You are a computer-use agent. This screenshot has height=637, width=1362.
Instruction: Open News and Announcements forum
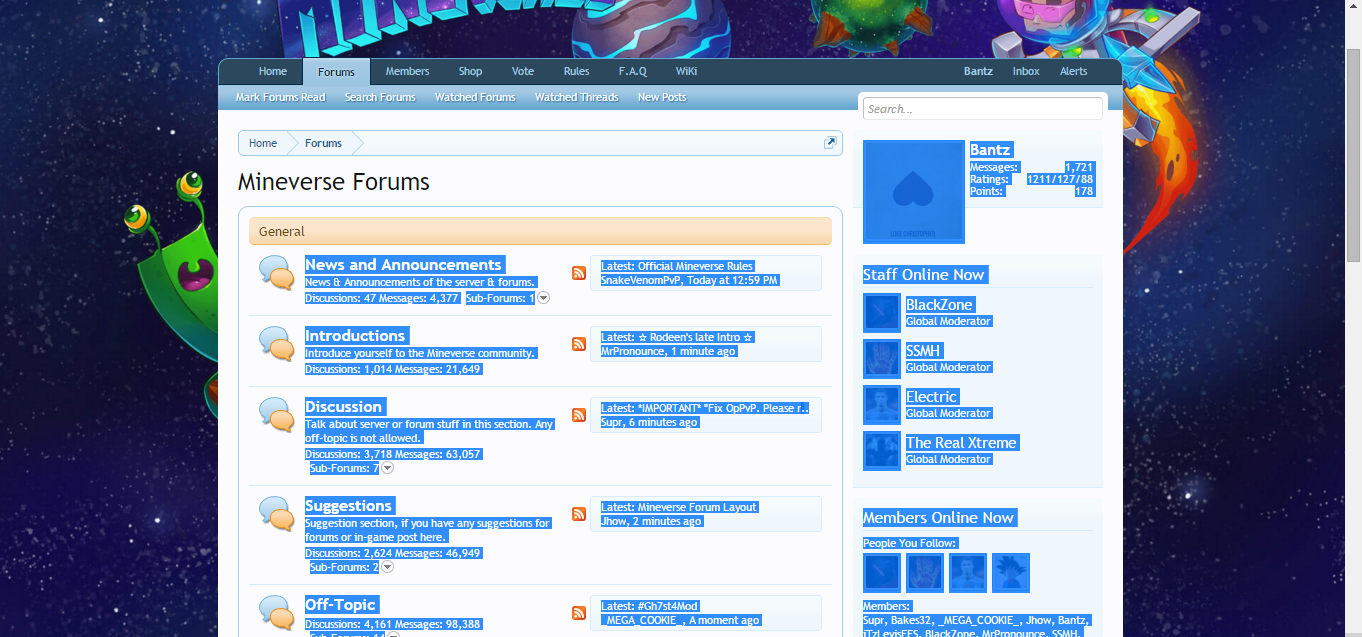[403, 265]
